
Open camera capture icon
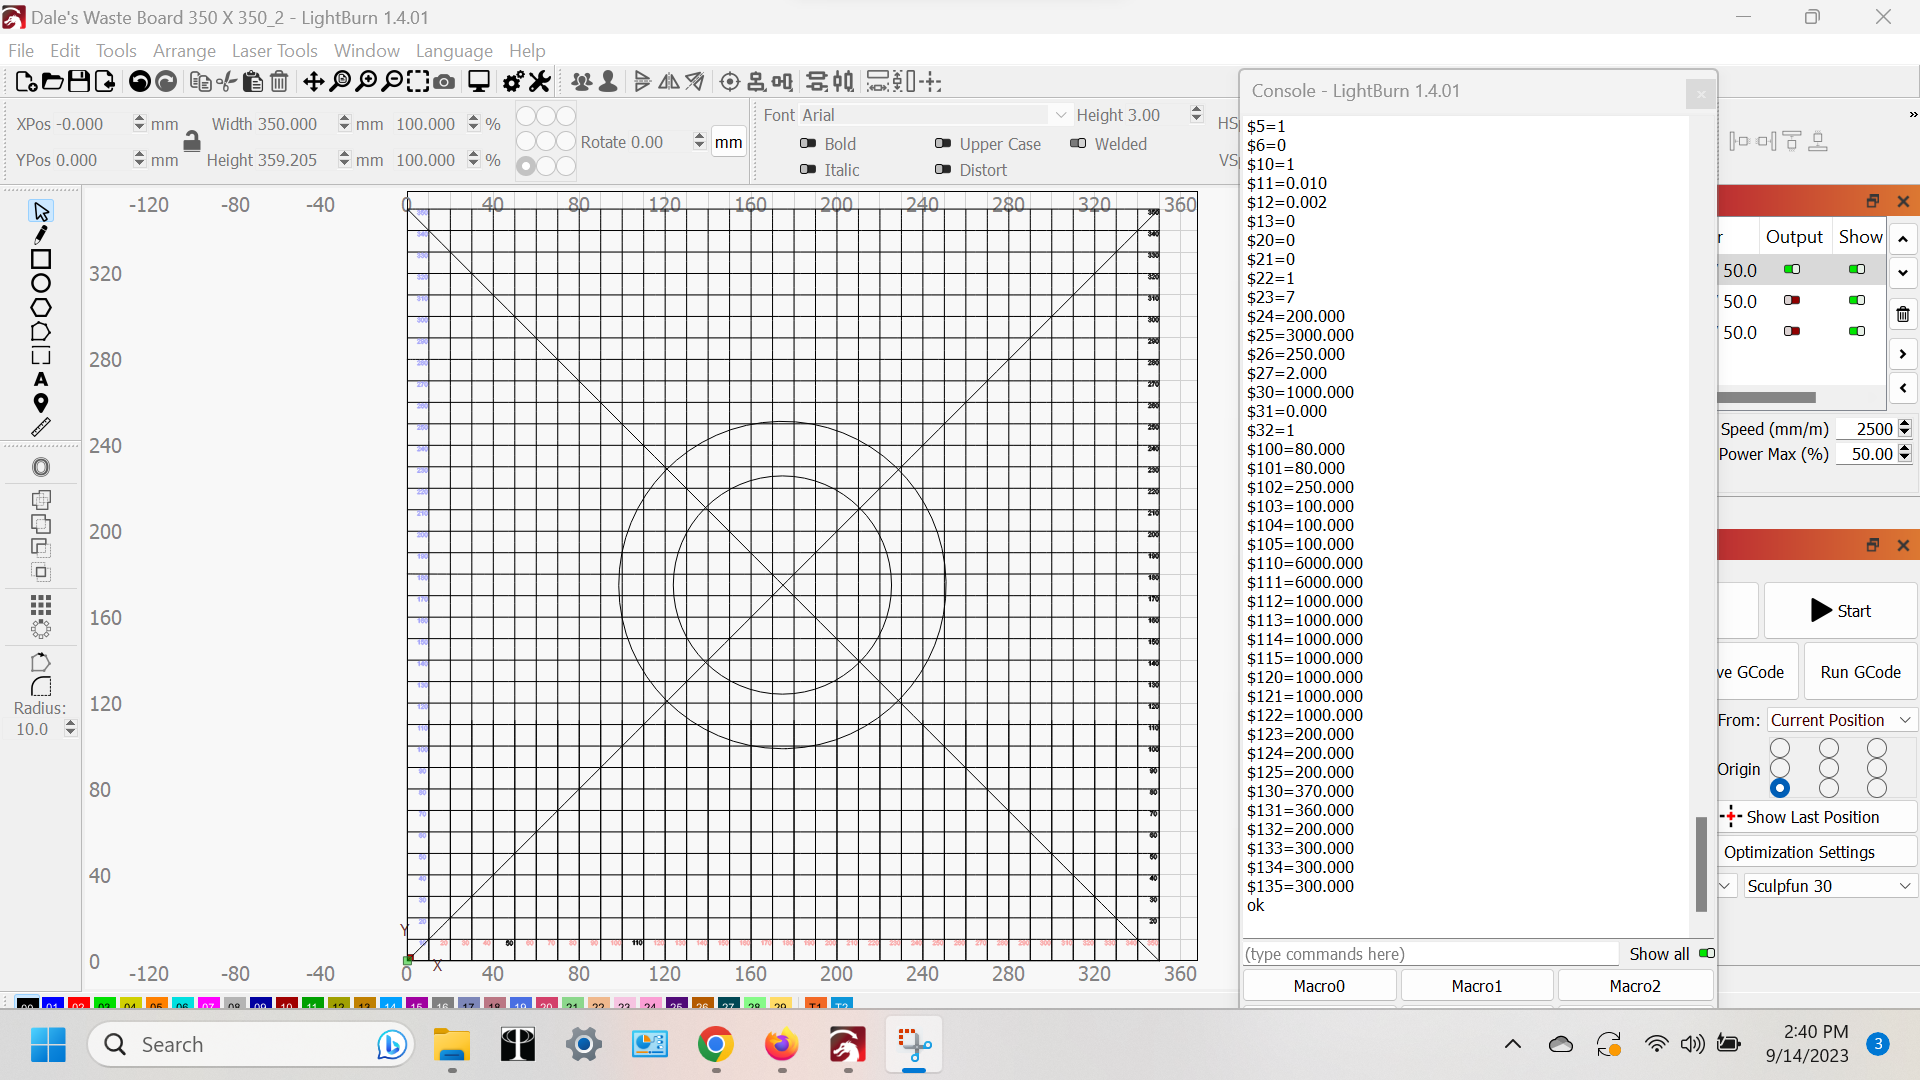tap(444, 82)
